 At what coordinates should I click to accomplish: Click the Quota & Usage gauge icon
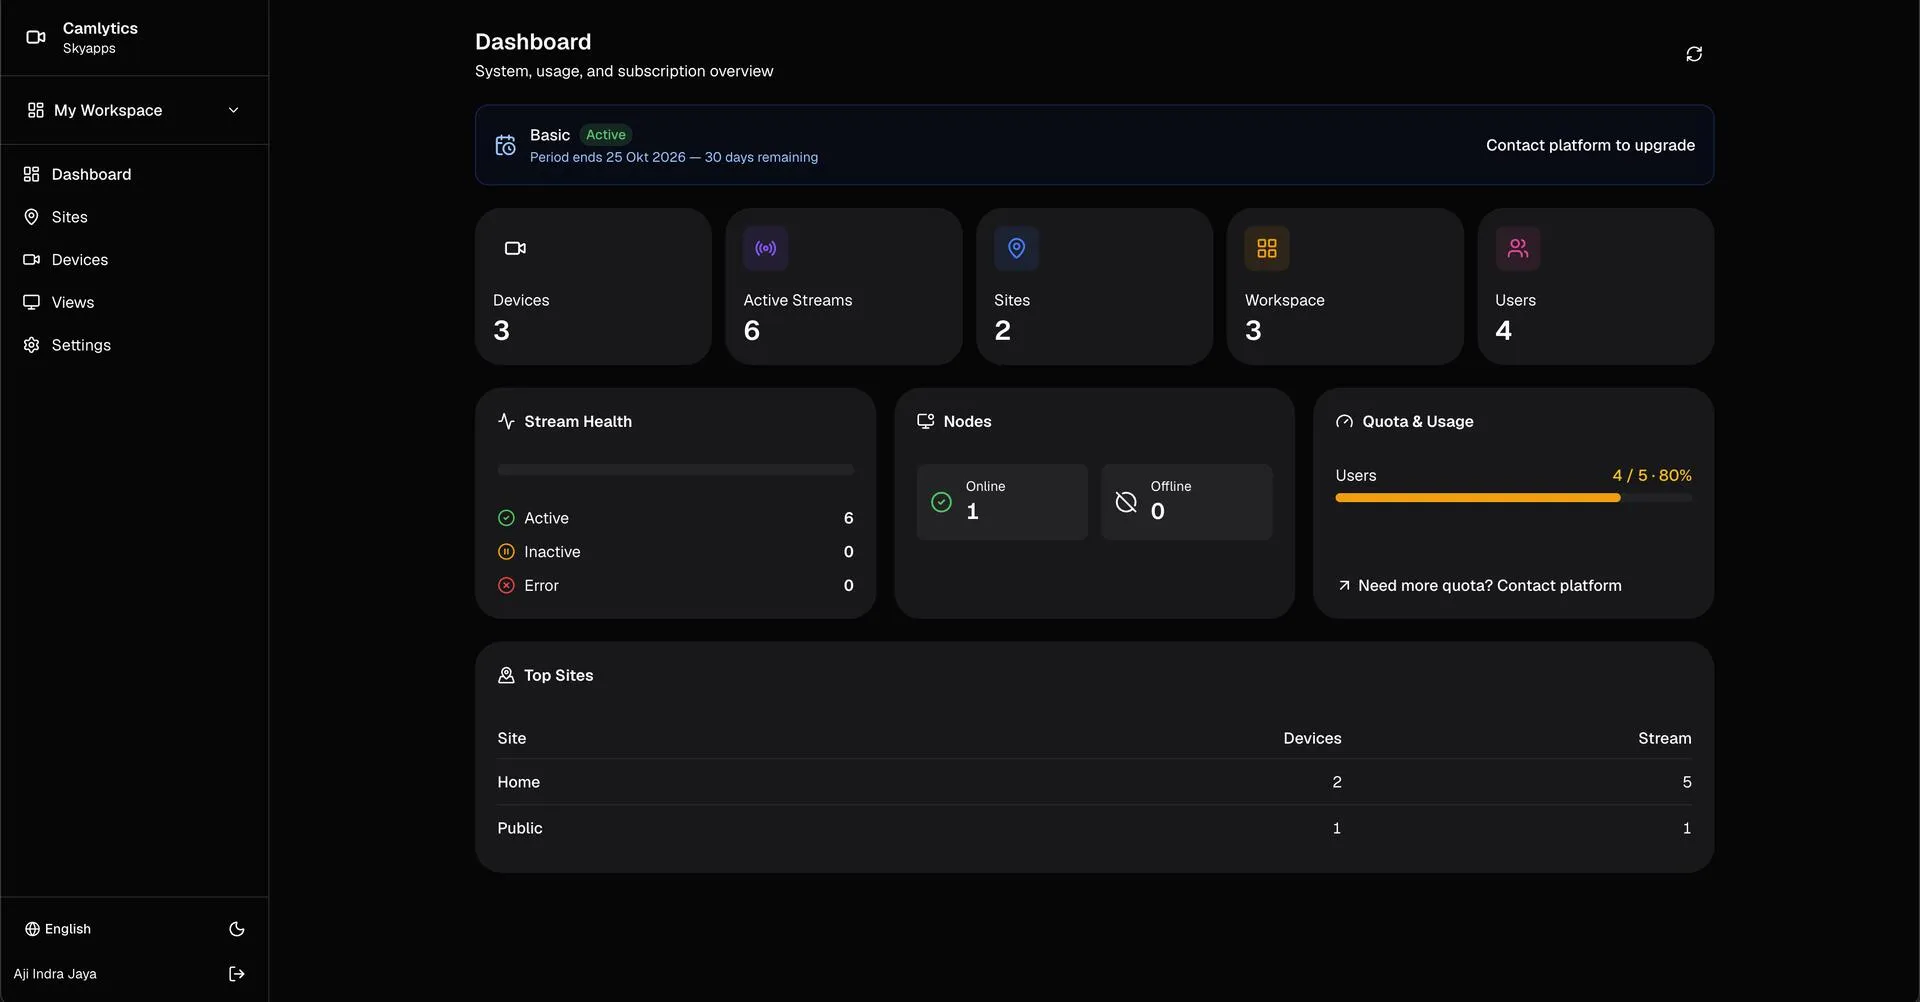click(1345, 421)
